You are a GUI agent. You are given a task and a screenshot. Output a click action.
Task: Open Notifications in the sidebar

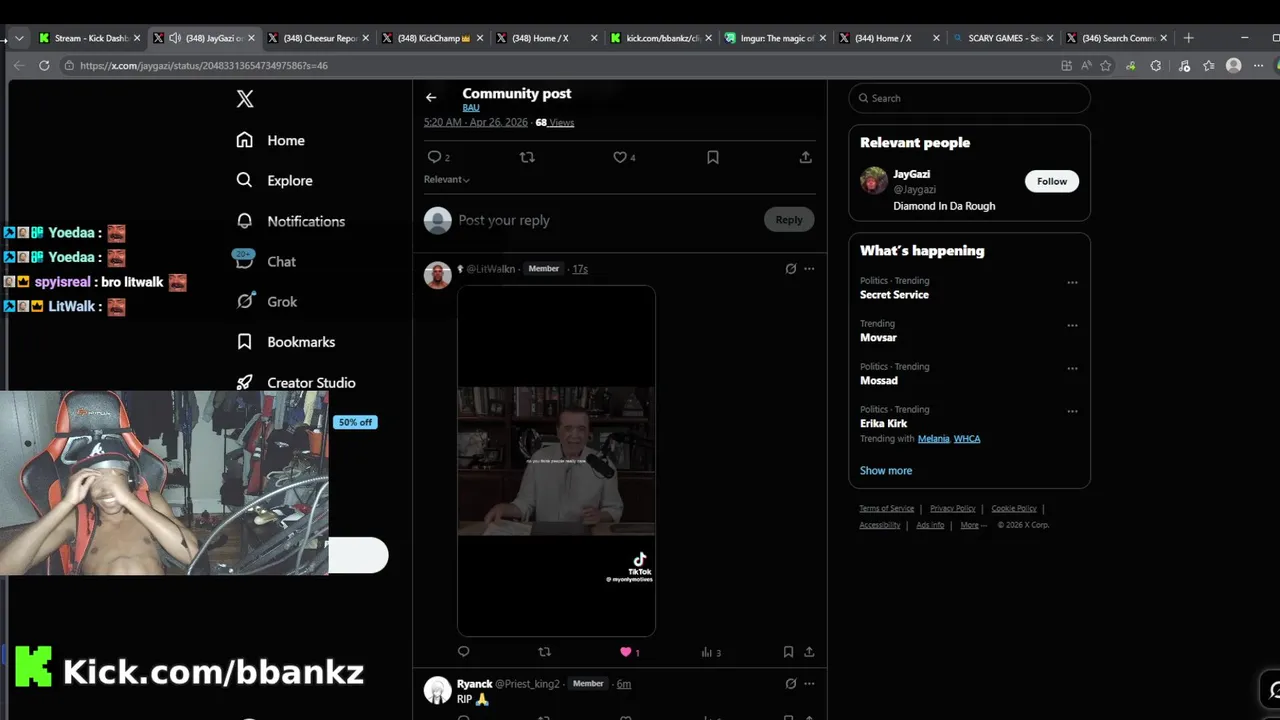pyautogui.click(x=290, y=221)
